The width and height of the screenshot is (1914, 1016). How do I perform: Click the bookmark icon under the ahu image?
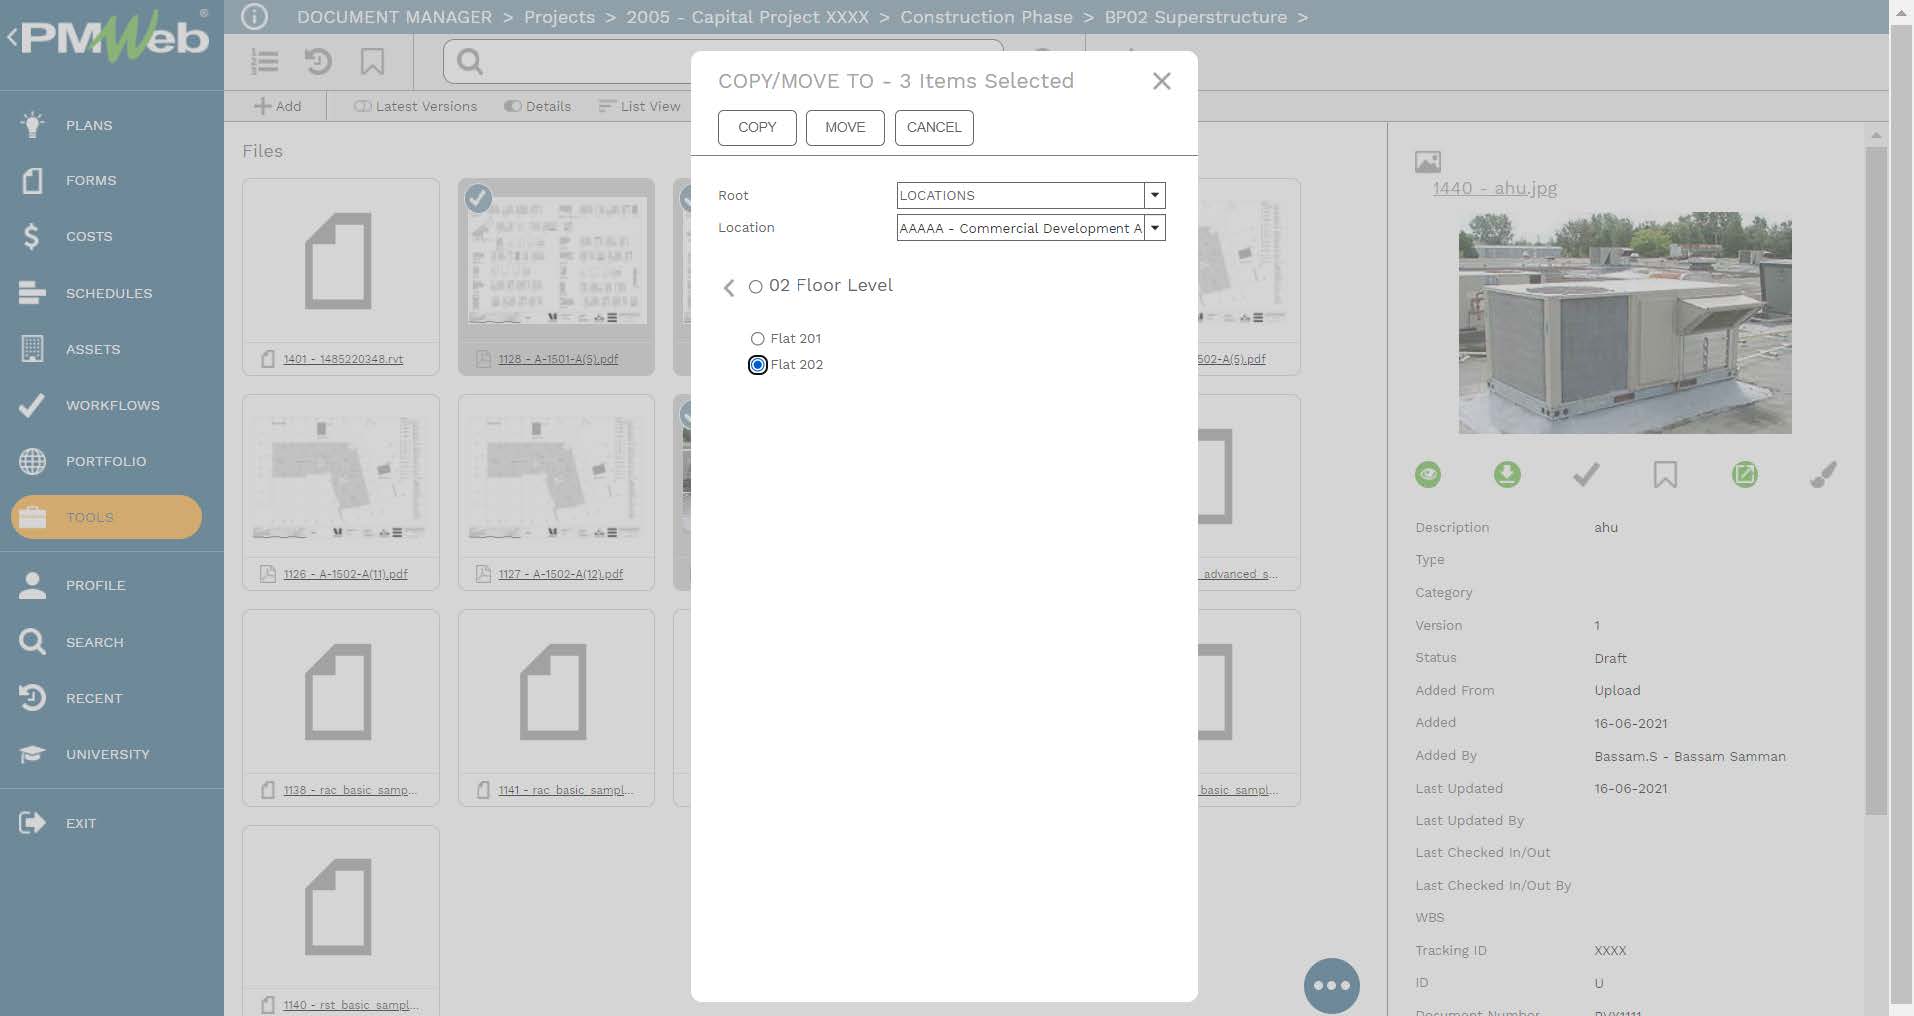[1665, 475]
